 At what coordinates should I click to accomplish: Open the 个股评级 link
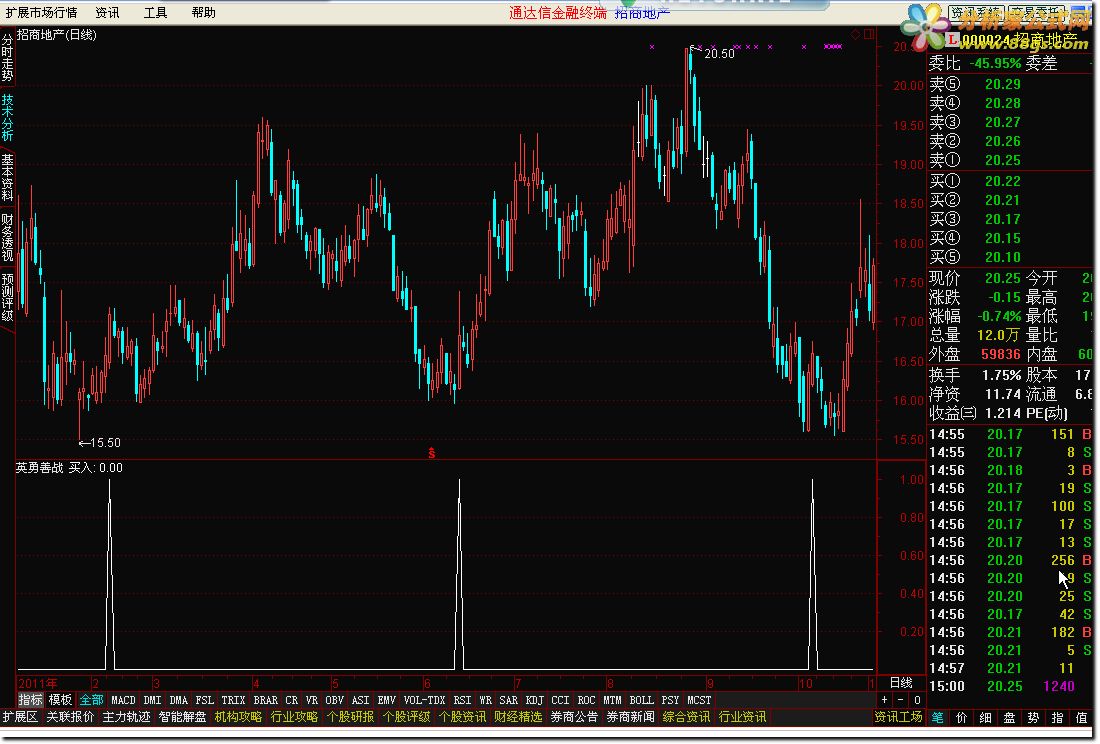pyautogui.click(x=407, y=717)
